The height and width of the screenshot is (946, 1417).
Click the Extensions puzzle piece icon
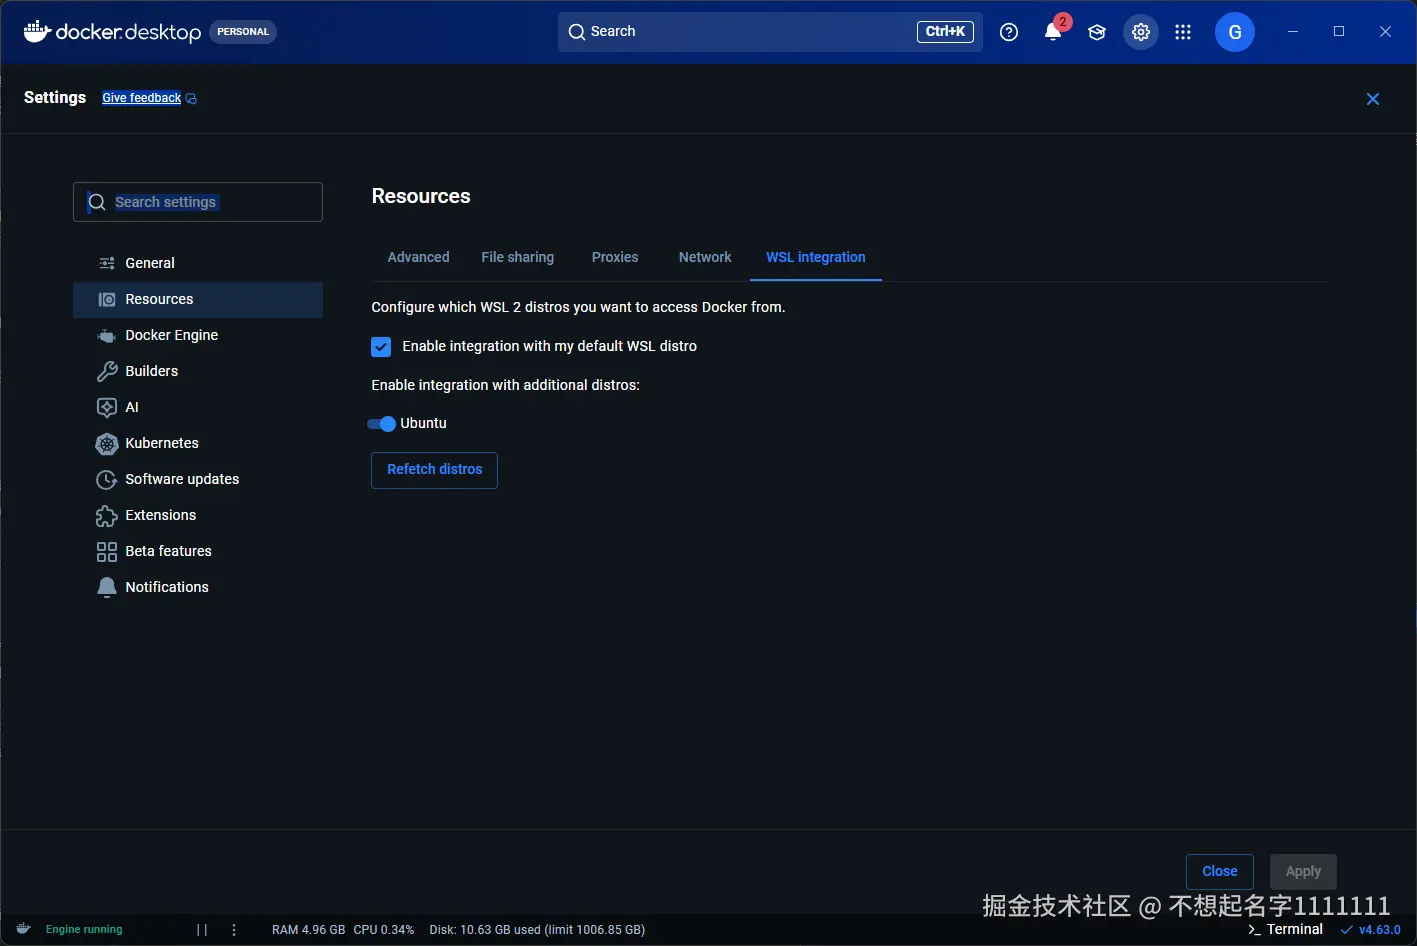(107, 516)
